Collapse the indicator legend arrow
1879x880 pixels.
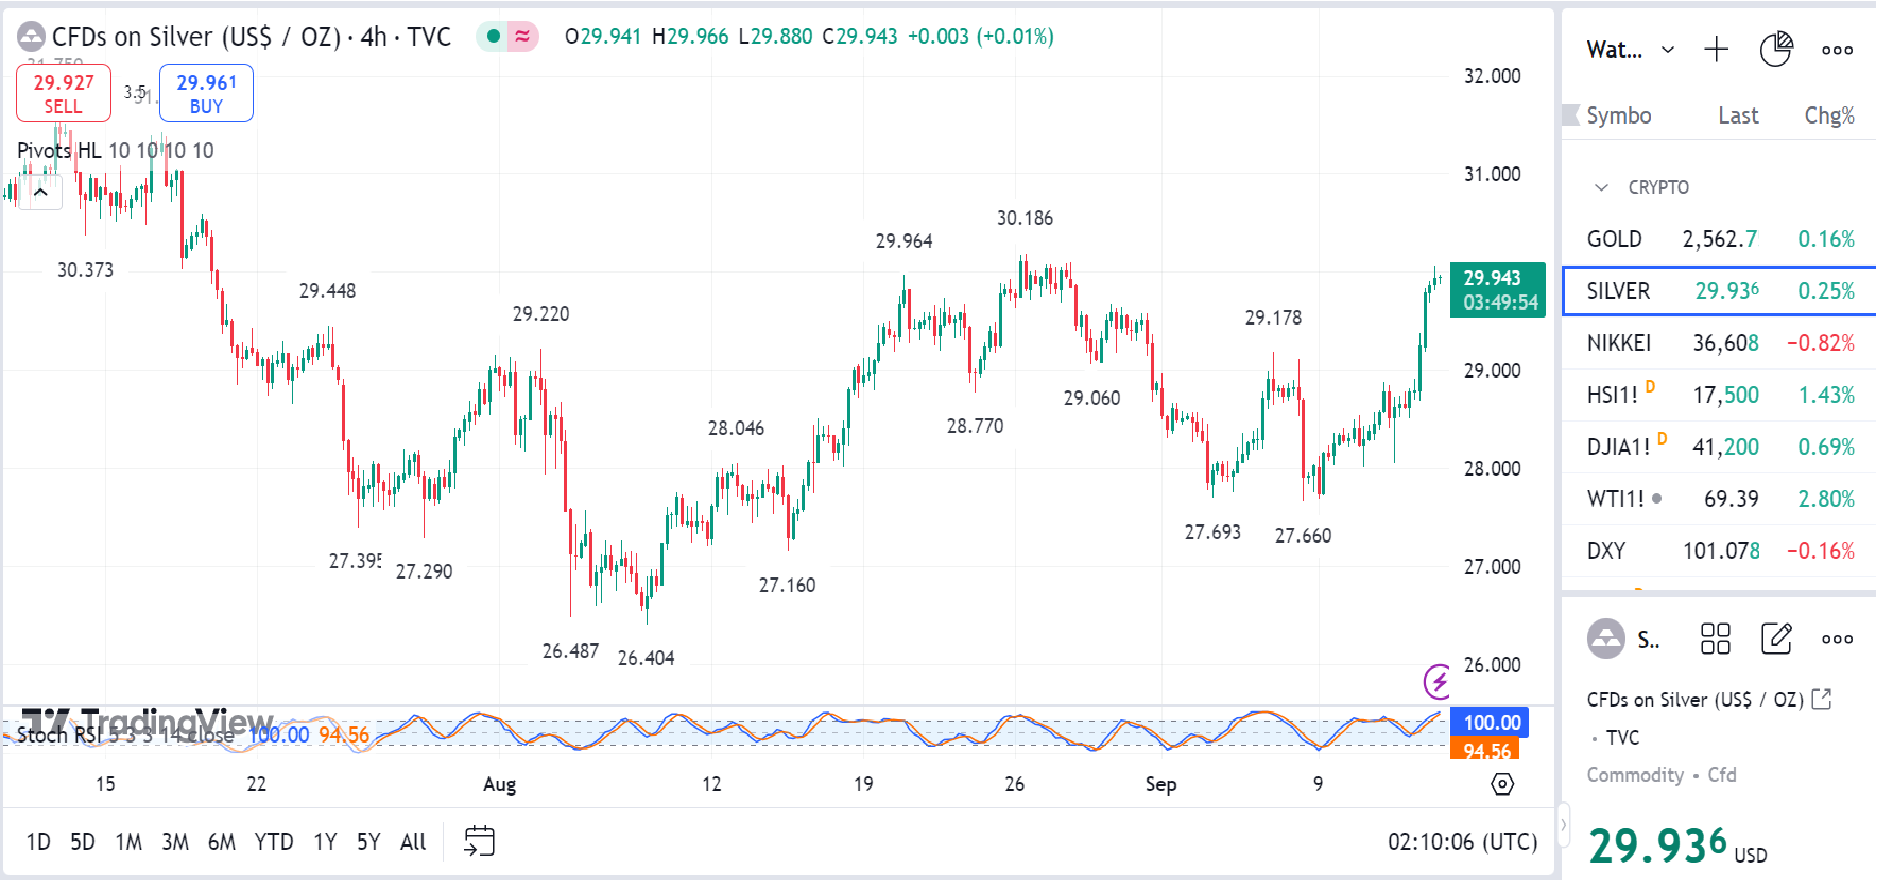click(41, 192)
